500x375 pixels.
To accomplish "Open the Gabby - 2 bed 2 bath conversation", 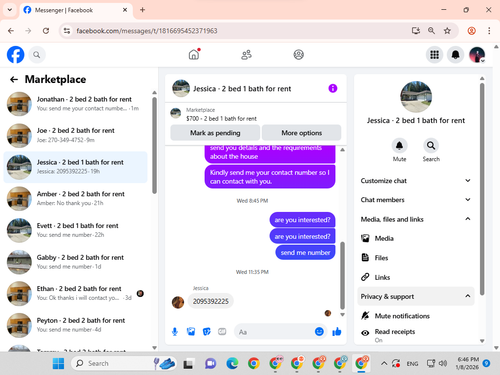I will tap(76, 262).
